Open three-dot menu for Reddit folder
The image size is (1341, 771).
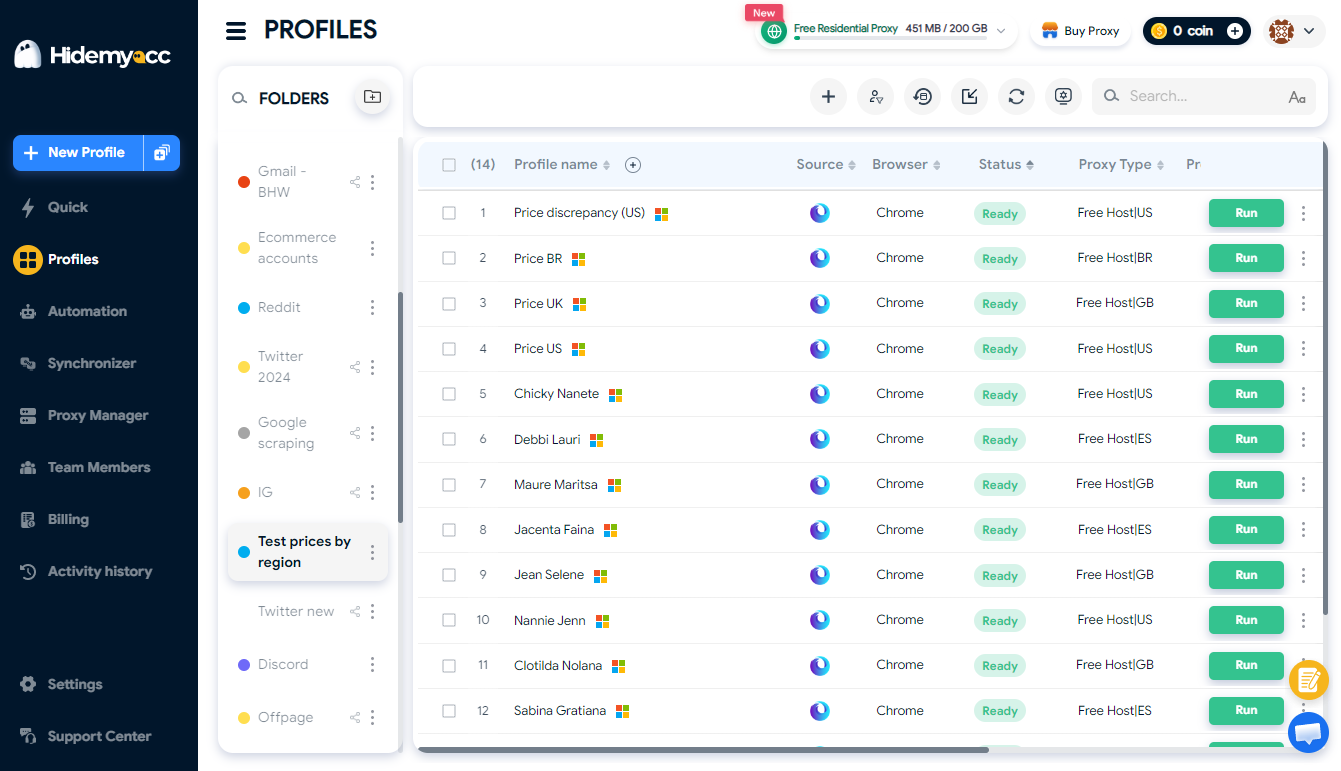coord(373,308)
